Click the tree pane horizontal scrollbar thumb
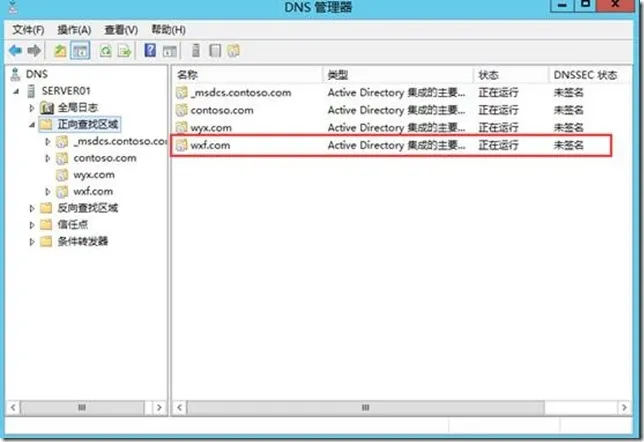This screenshot has width=644, height=442. click(82, 407)
